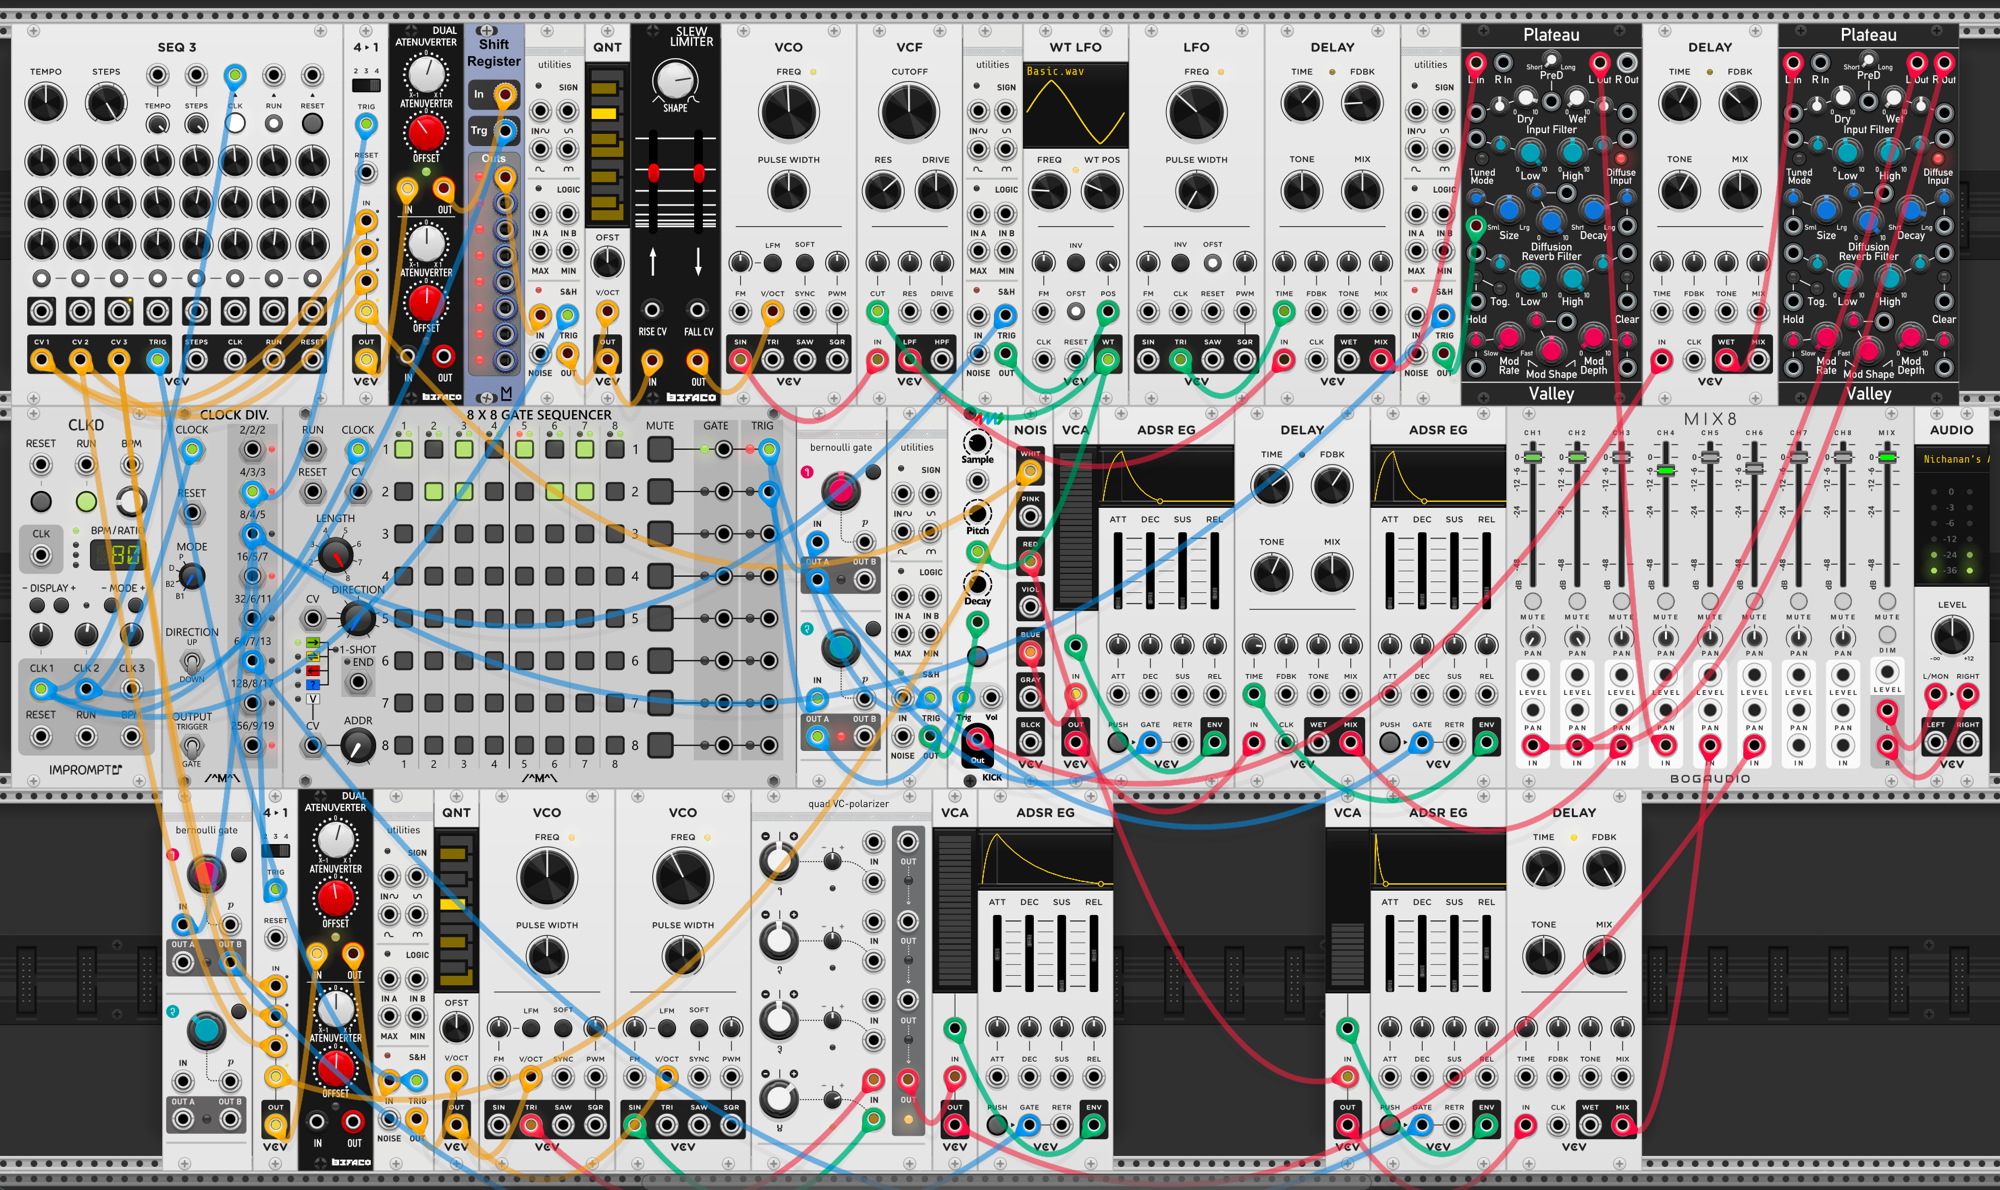Click the CLKD CLK 1 output jack
This screenshot has width=2000, height=1190.
coord(41,689)
